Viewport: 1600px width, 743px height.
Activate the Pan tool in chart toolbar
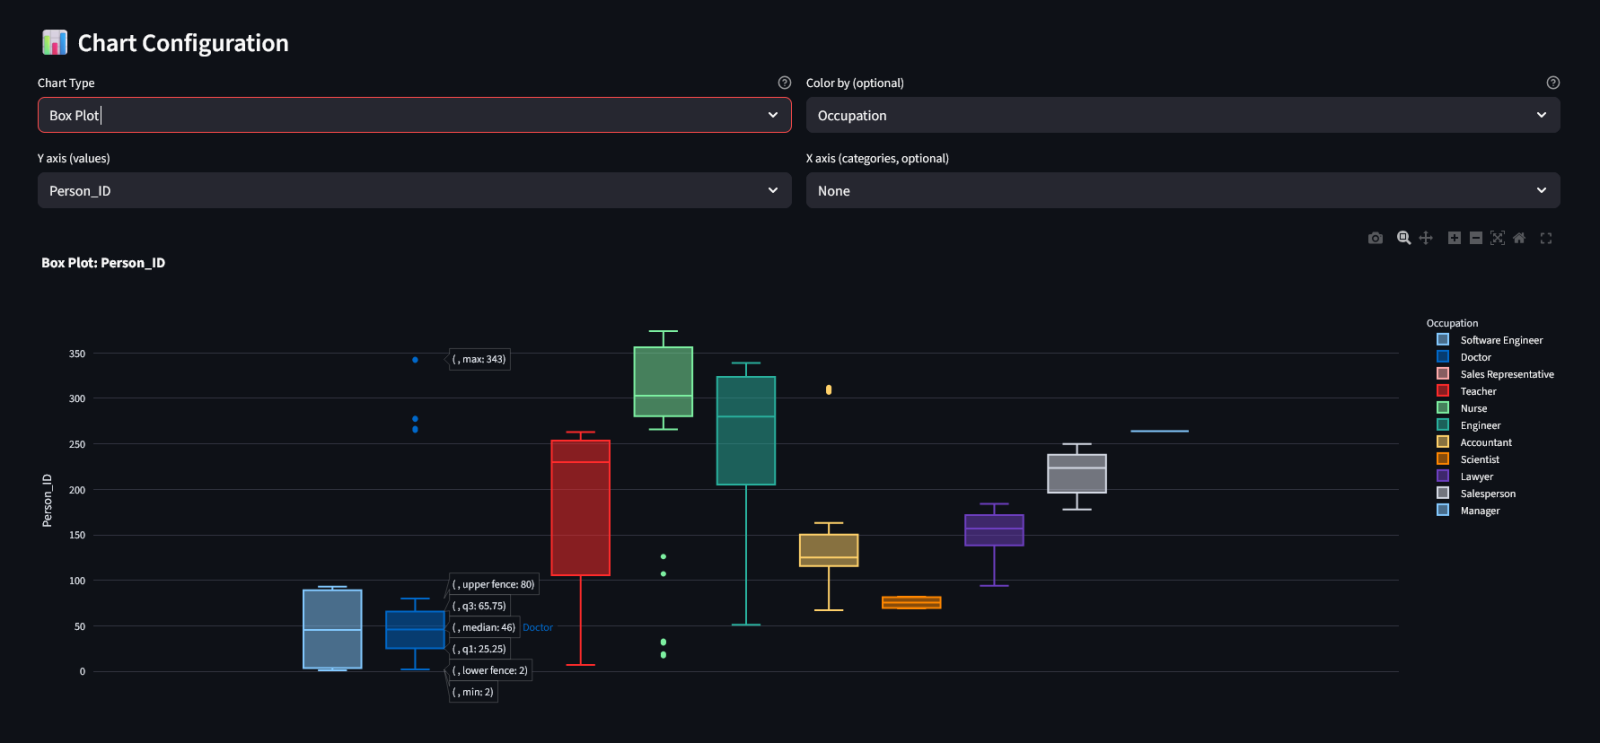[x=1426, y=238]
